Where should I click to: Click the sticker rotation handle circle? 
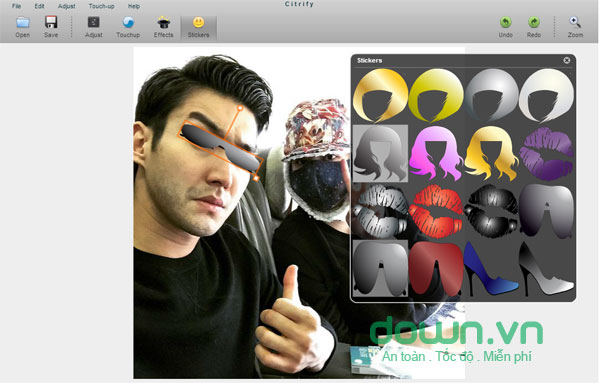tap(240, 108)
